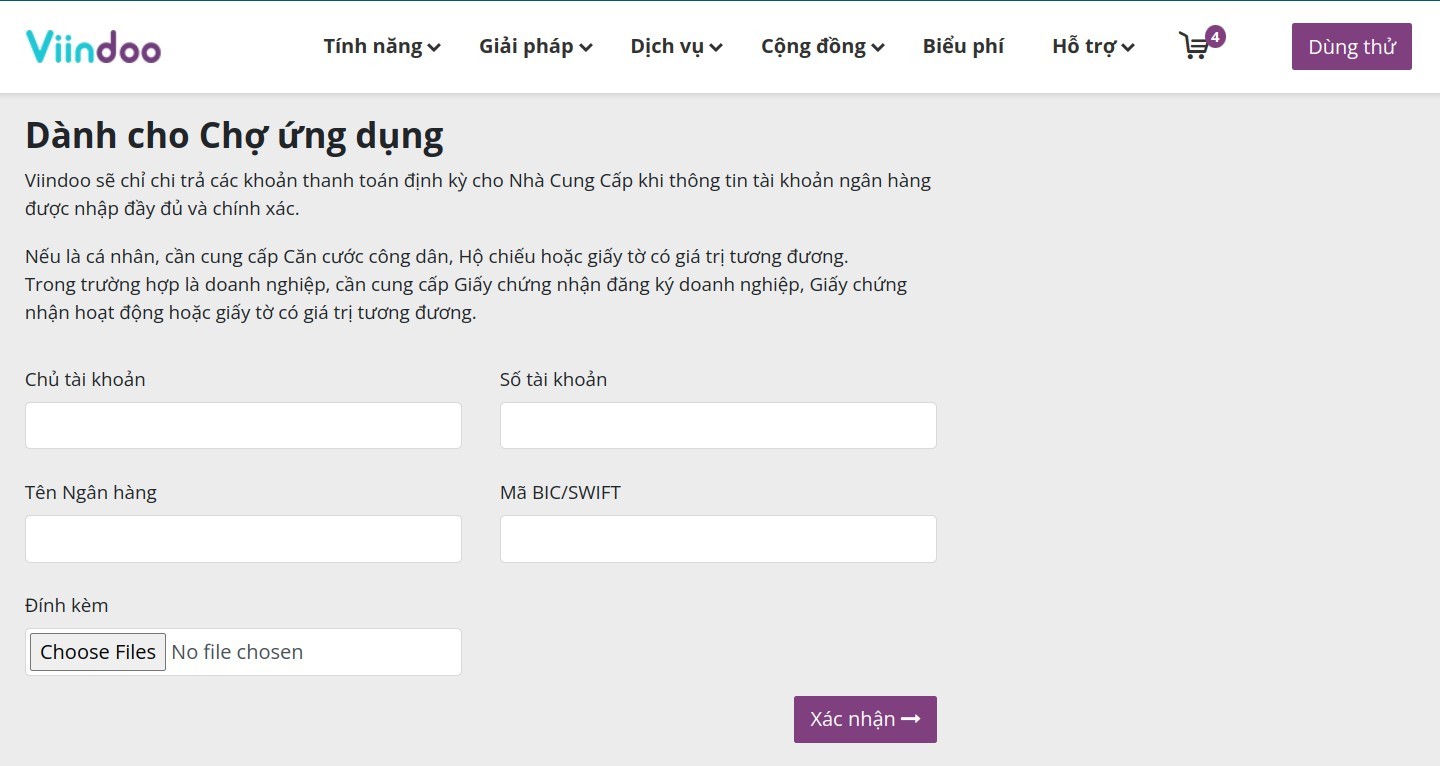Click the 'Số tài khoản' label

(x=553, y=379)
